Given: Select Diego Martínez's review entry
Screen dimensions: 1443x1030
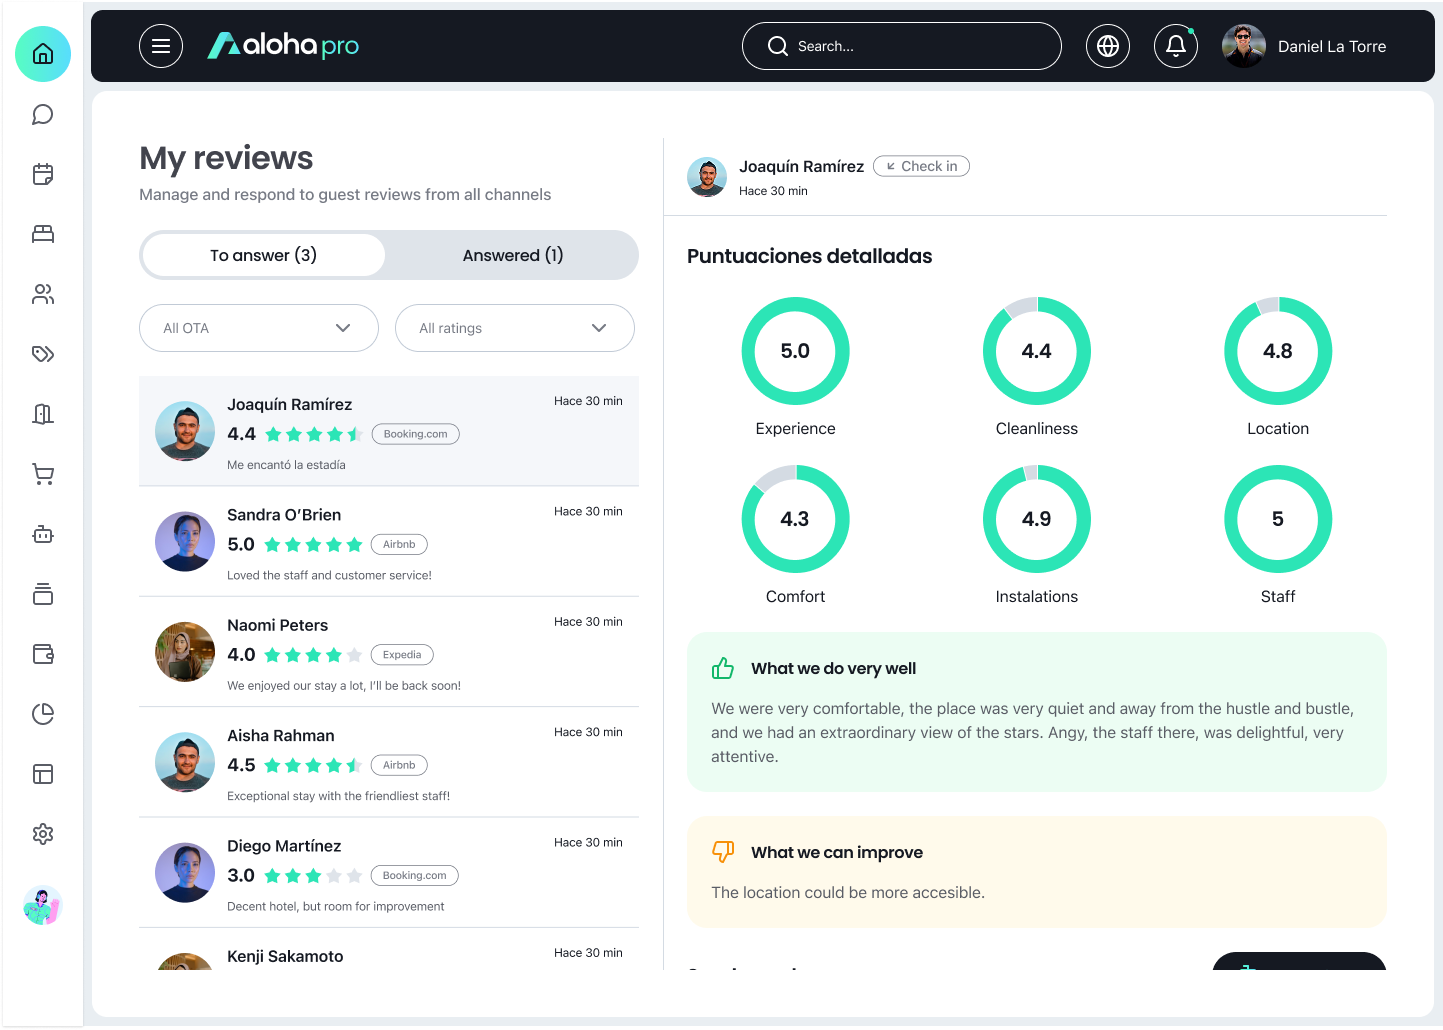Looking at the screenshot, I should point(389,873).
